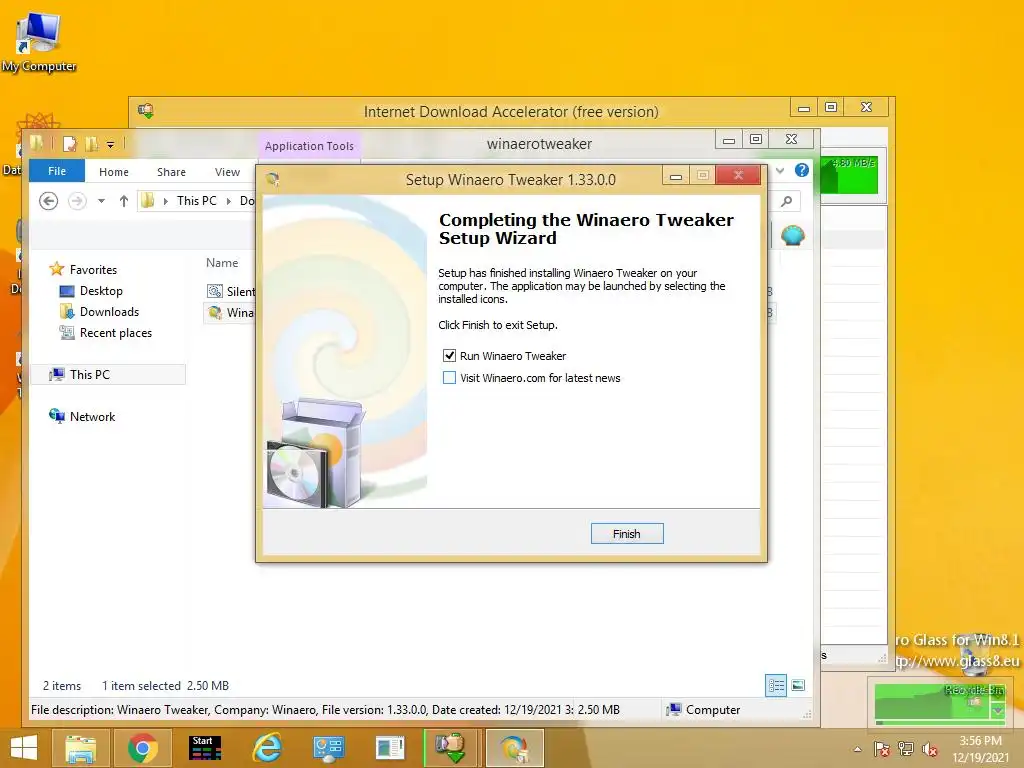Viewport: 1024px width, 768px height.
Task: Open Explorer Help question mark icon
Action: [802, 171]
